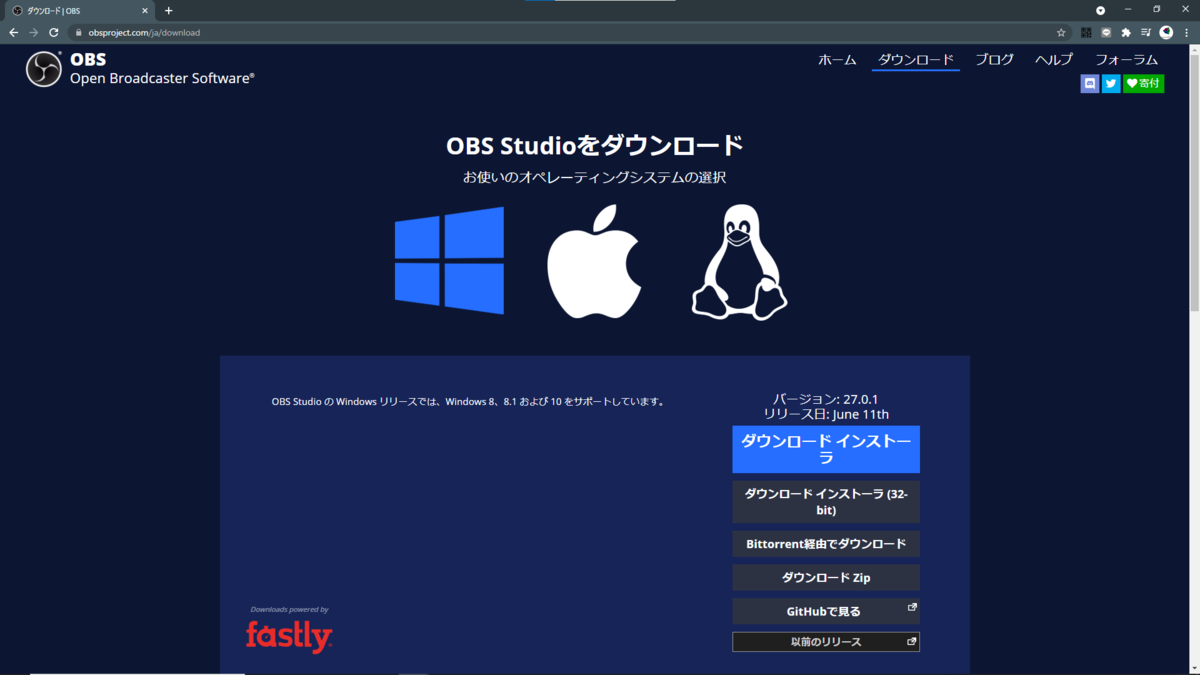Select the Windows logo operating system
1200x675 pixels.
pyautogui.click(x=449, y=261)
